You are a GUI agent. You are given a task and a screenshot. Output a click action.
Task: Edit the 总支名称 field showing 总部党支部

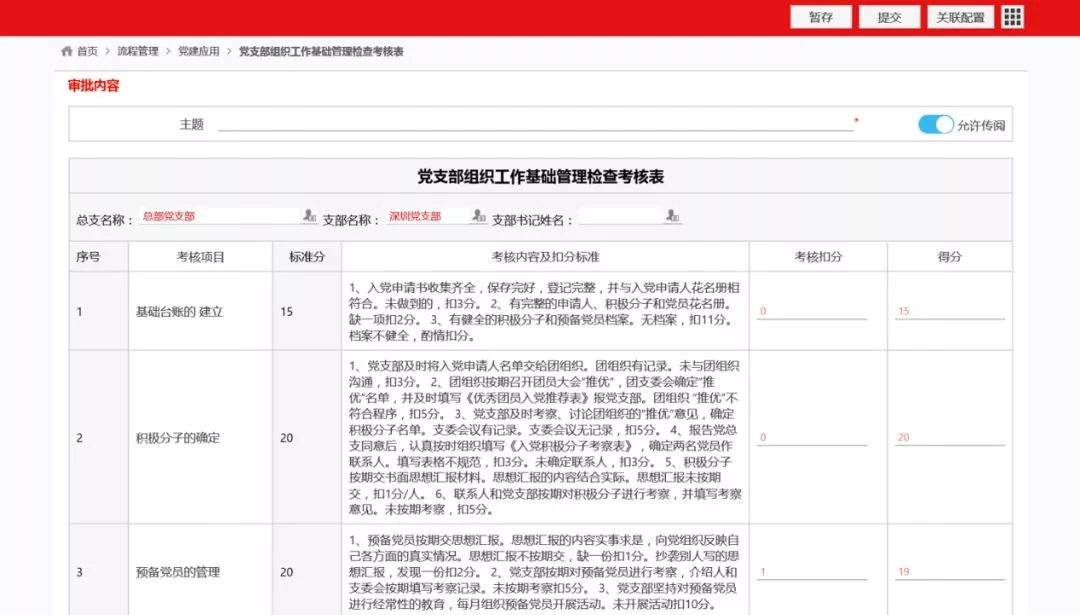[x=220, y=216]
